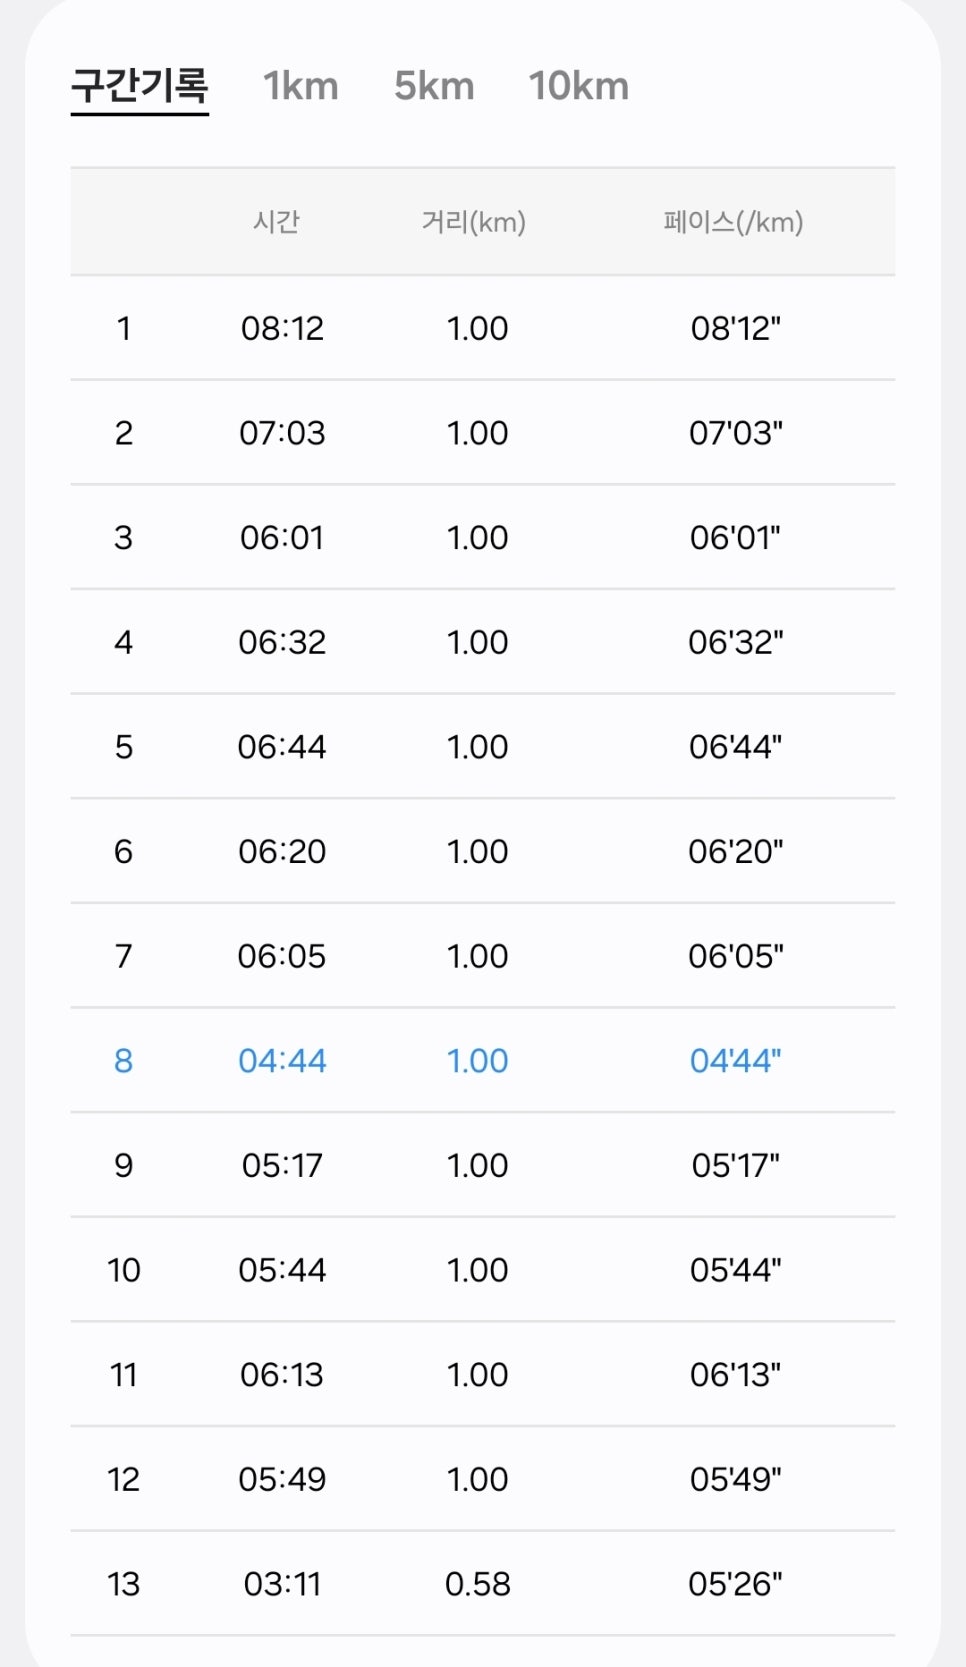This screenshot has height=1667, width=966.
Task: Select lap 12 row with pace 05'49"
Action: click(x=483, y=1479)
